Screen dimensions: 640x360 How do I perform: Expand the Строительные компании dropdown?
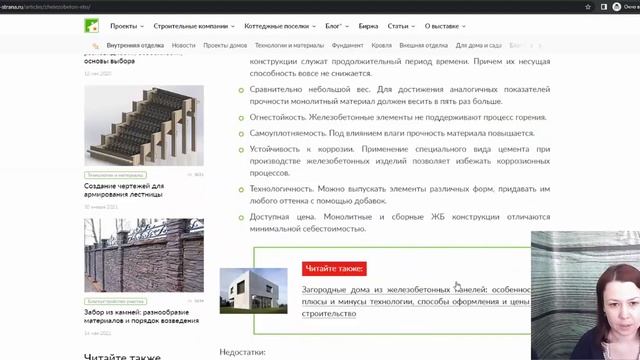pos(194,26)
